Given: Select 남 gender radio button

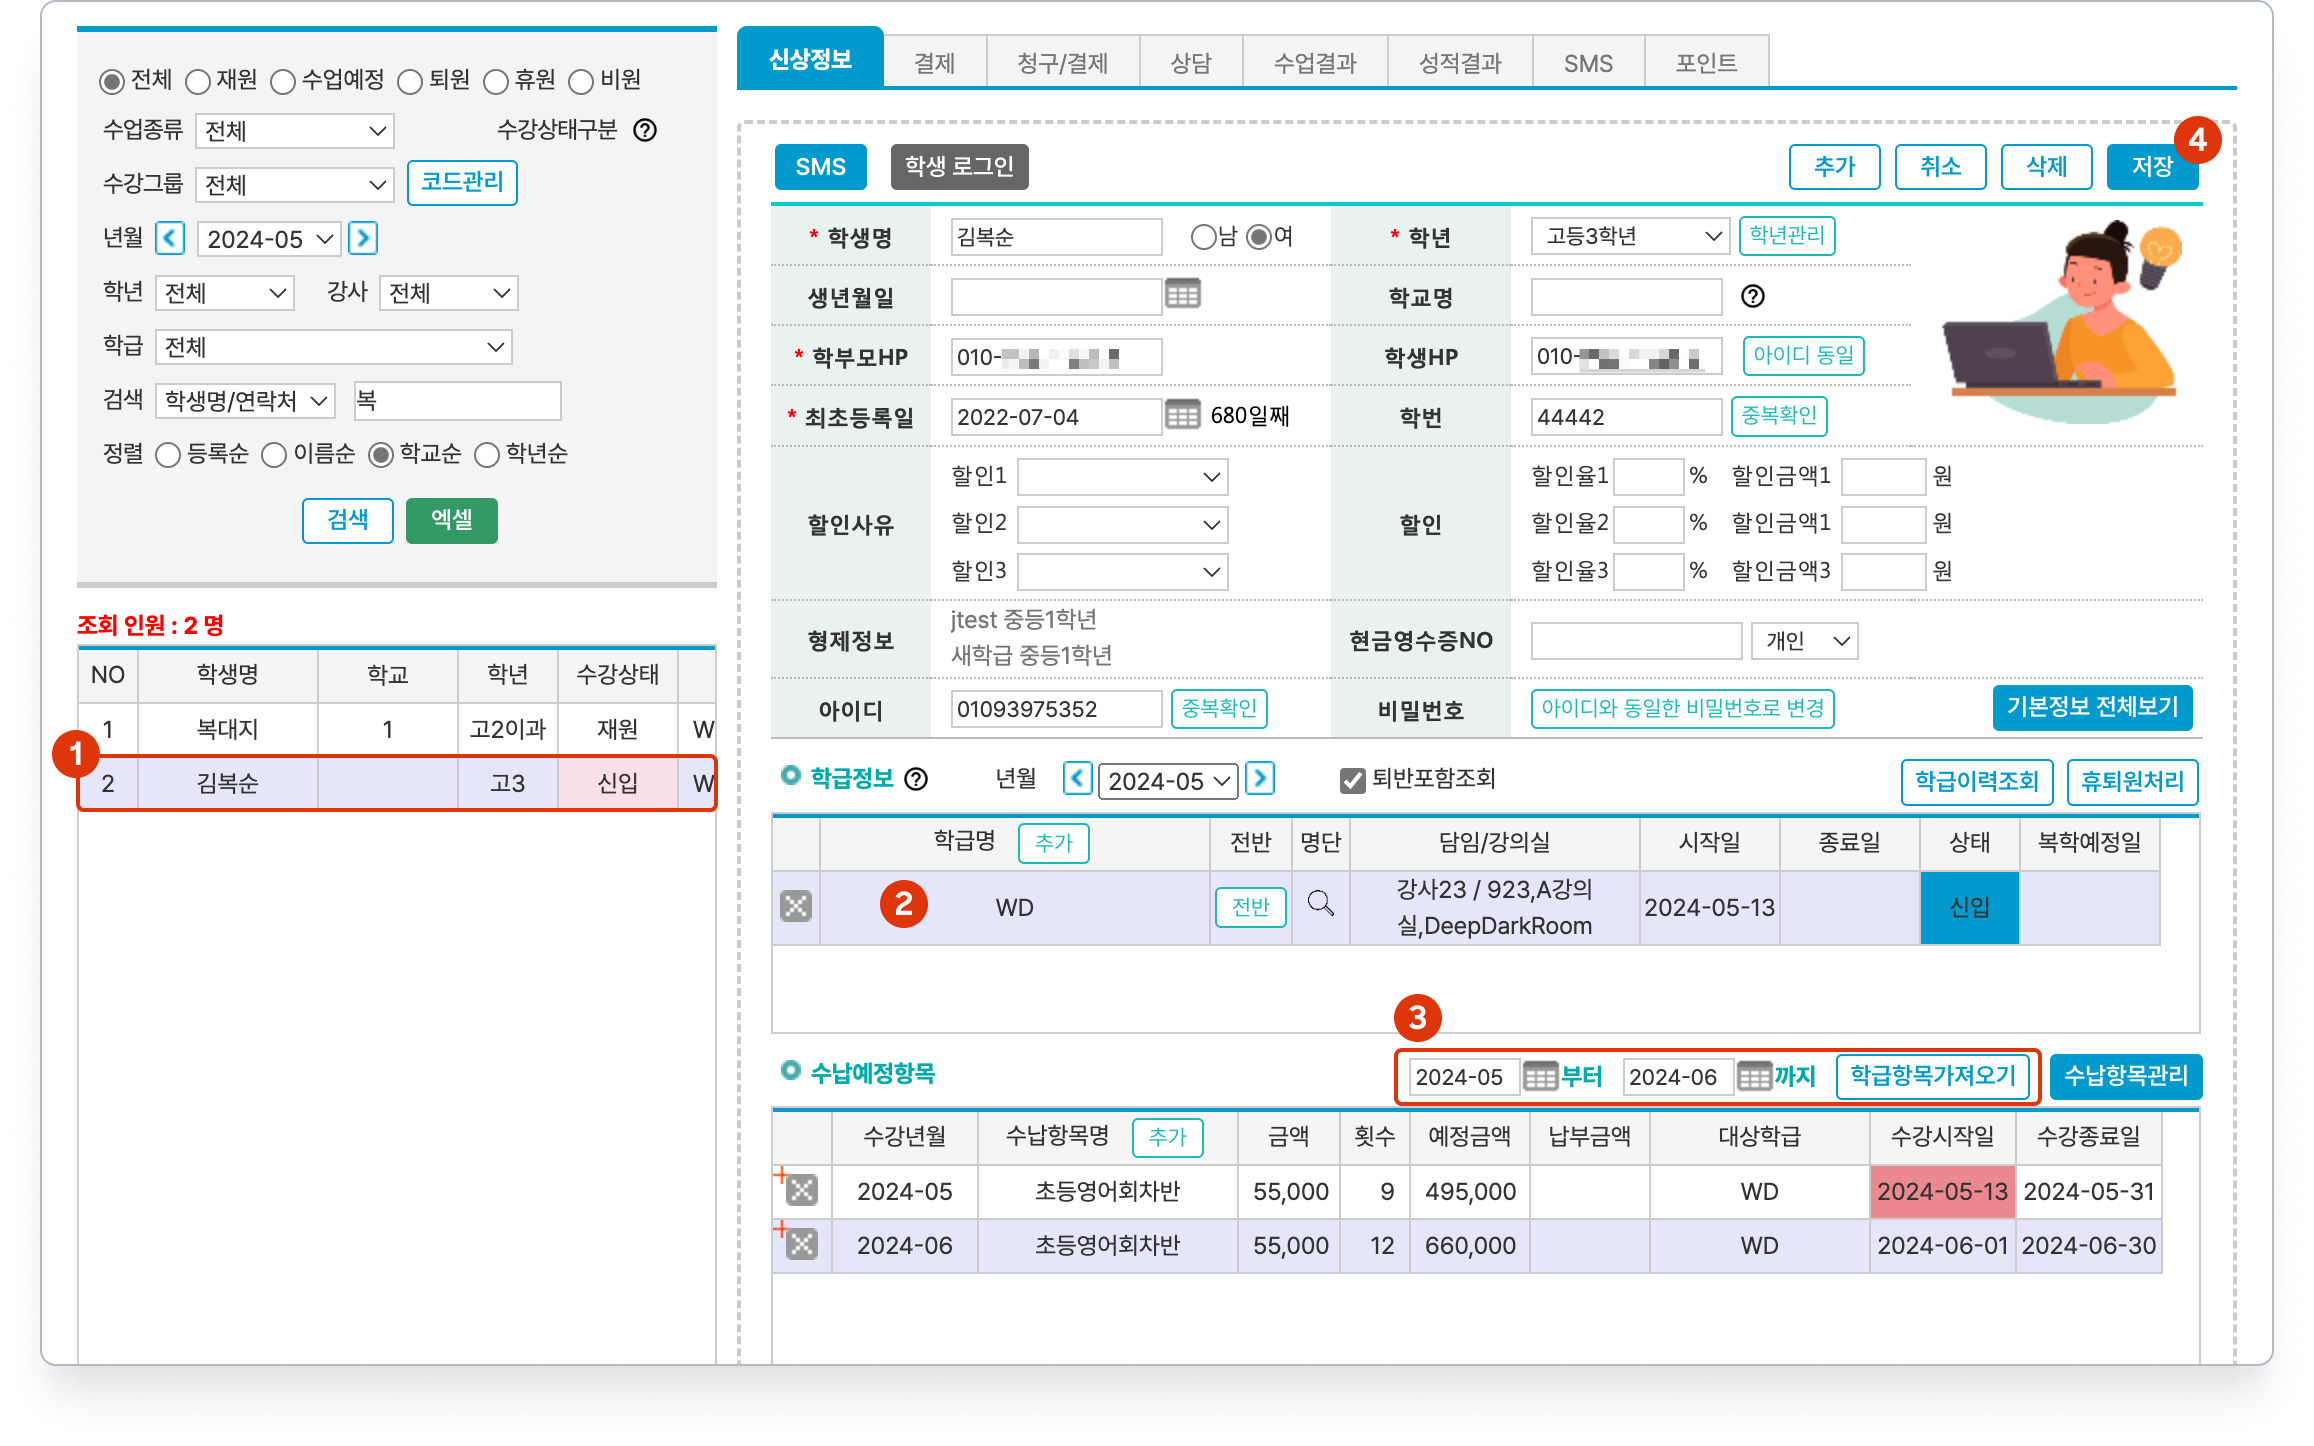Looking at the screenshot, I should [1203, 237].
